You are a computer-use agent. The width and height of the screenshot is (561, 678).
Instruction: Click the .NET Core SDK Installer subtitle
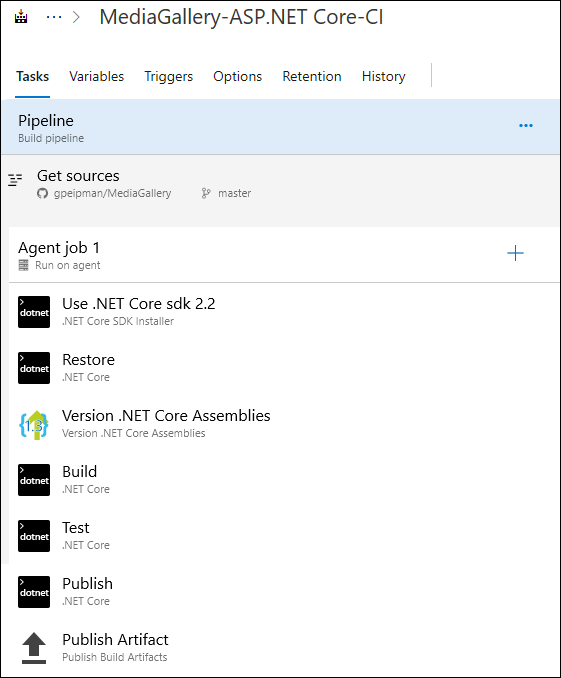pyautogui.click(x=118, y=321)
